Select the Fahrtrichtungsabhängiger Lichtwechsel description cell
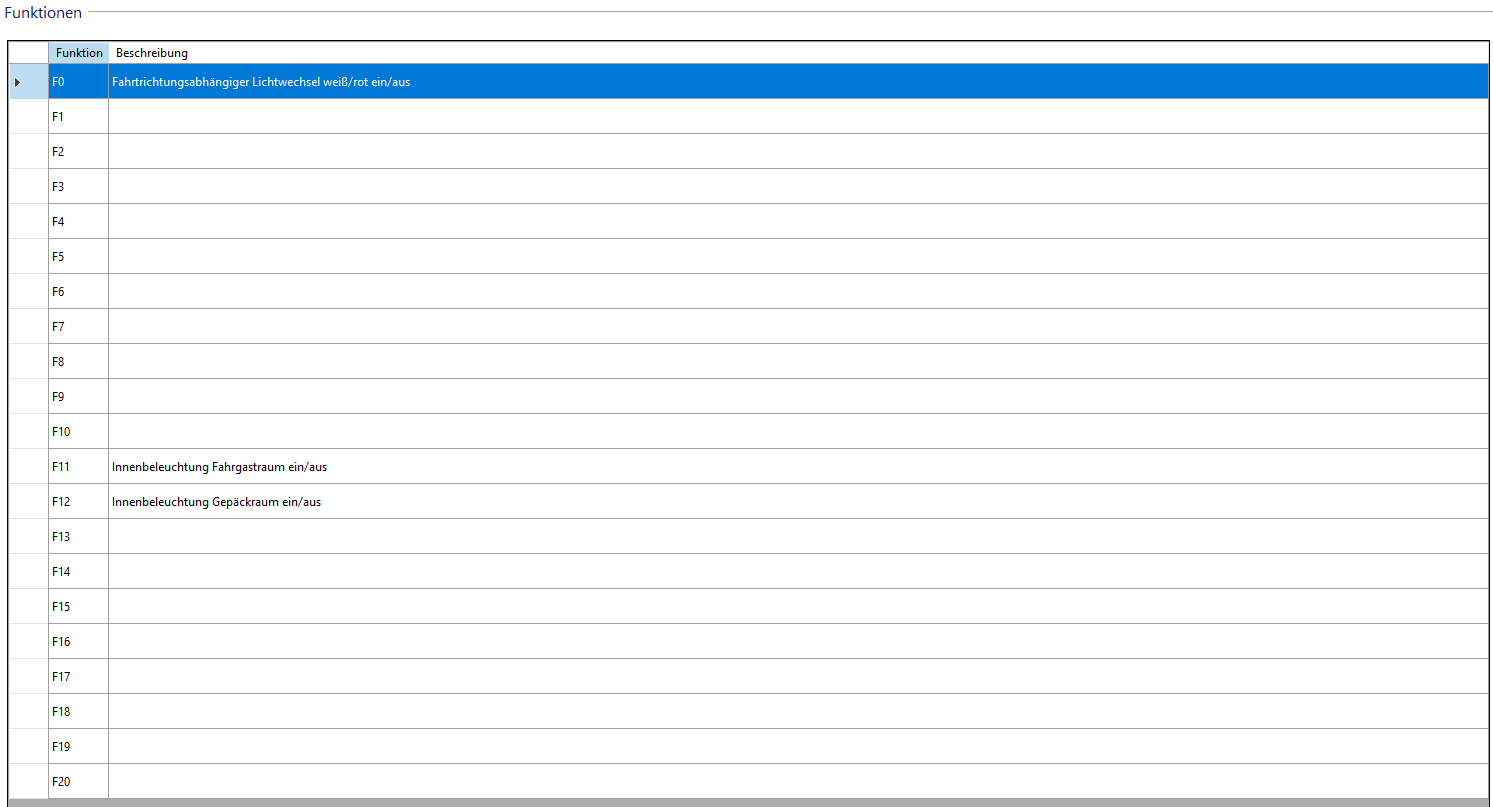Screen dimensions: 1493x807 click(262, 82)
